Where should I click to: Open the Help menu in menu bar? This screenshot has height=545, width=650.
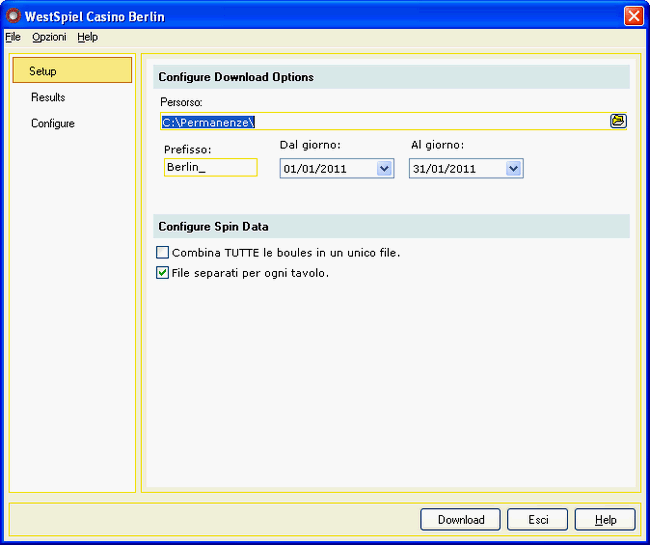point(88,37)
